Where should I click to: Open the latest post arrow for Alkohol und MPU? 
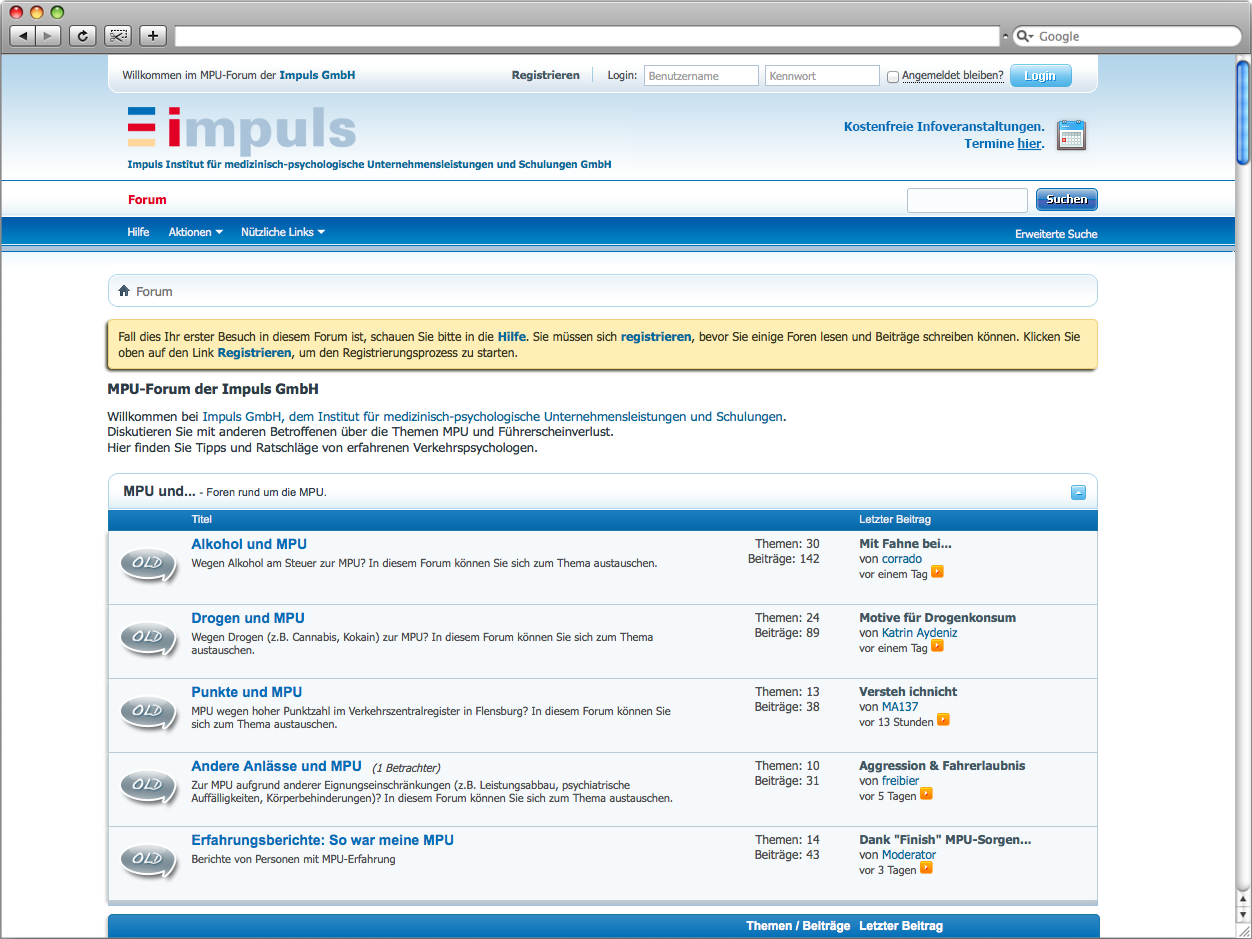pos(937,572)
